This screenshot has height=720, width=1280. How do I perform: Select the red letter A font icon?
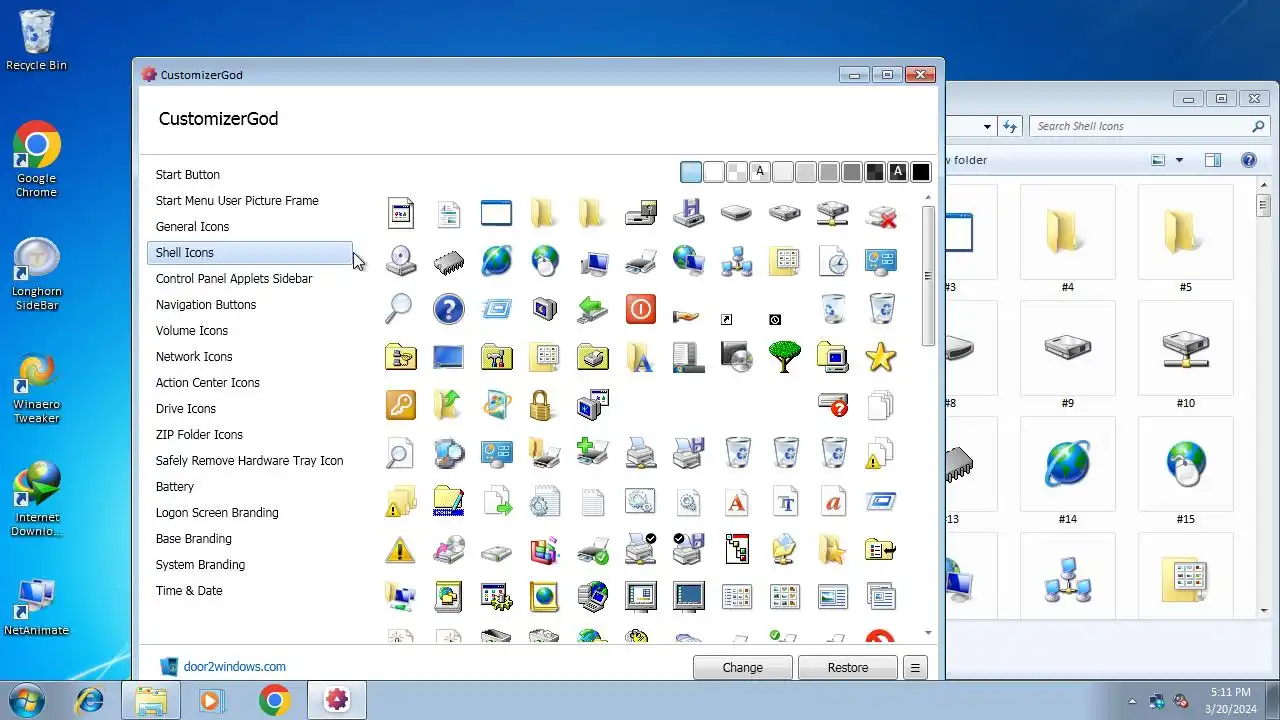click(x=736, y=501)
